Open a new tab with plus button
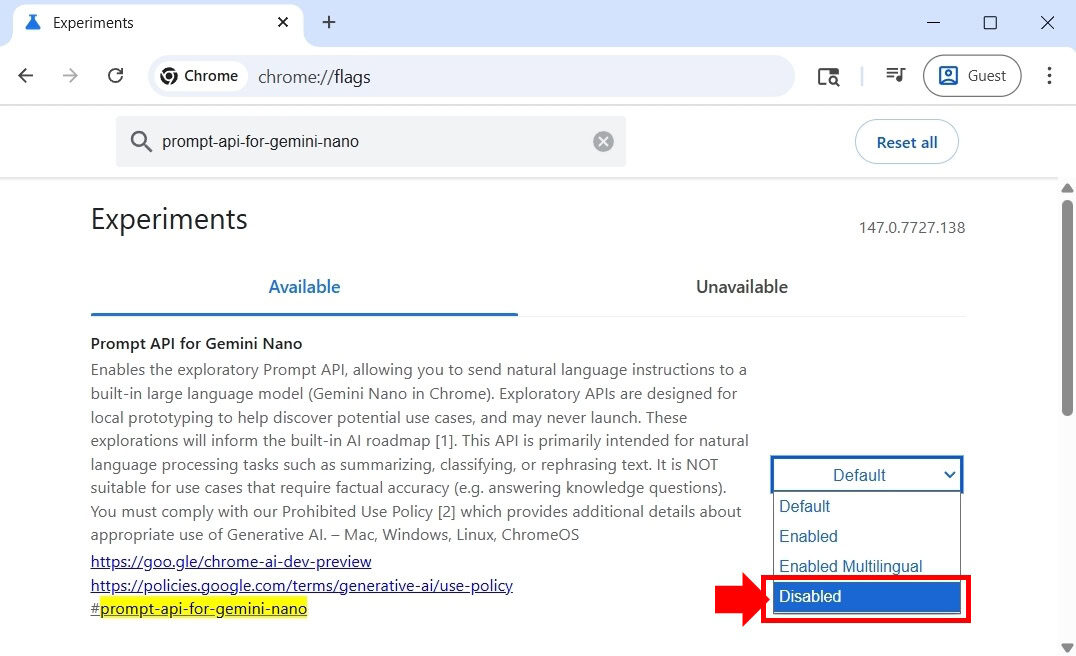This screenshot has height=656, width=1076. [x=329, y=22]
